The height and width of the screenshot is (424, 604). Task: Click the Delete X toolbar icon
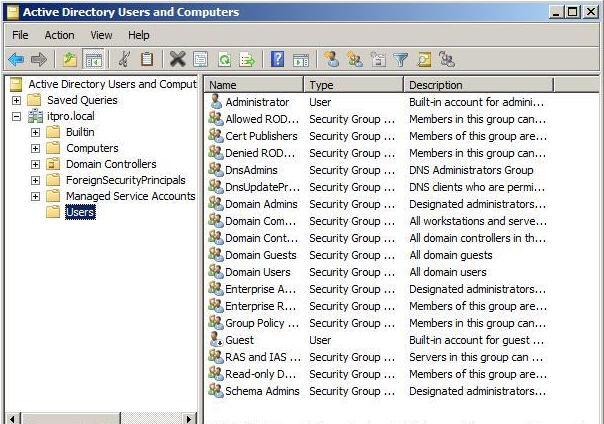point(178,60)
